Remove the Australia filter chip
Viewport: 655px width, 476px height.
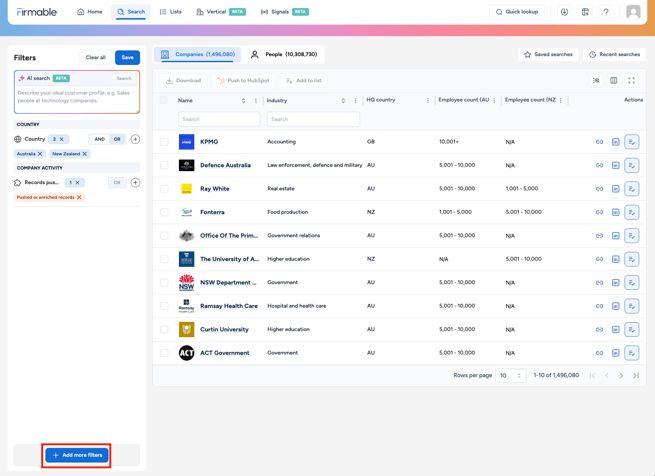40,154
